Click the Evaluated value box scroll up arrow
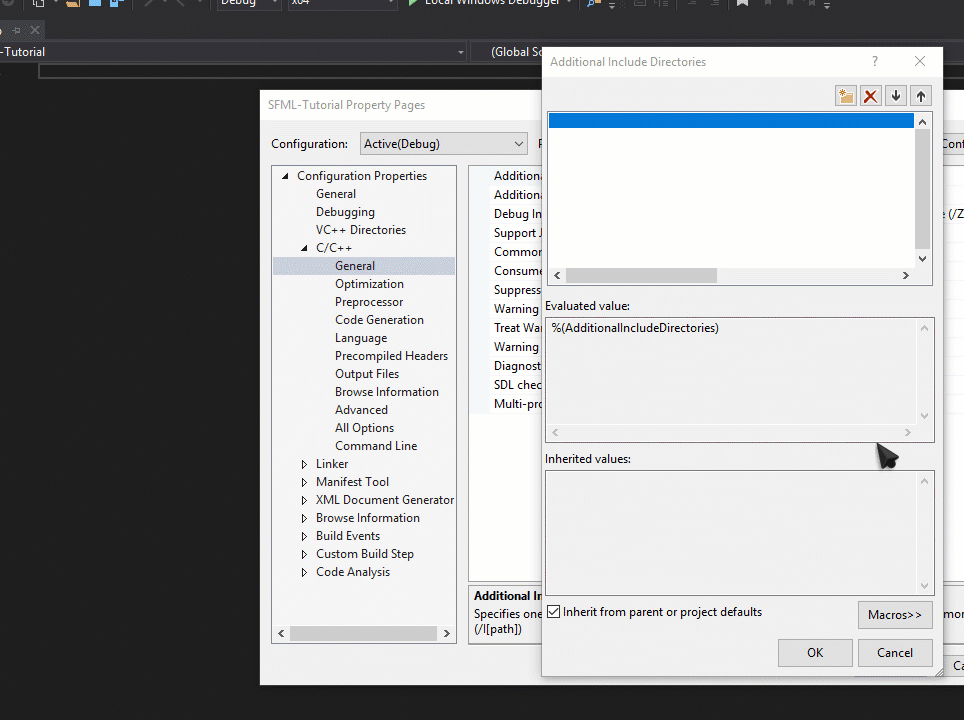This screenshot has width=964, height=720. 924,328
